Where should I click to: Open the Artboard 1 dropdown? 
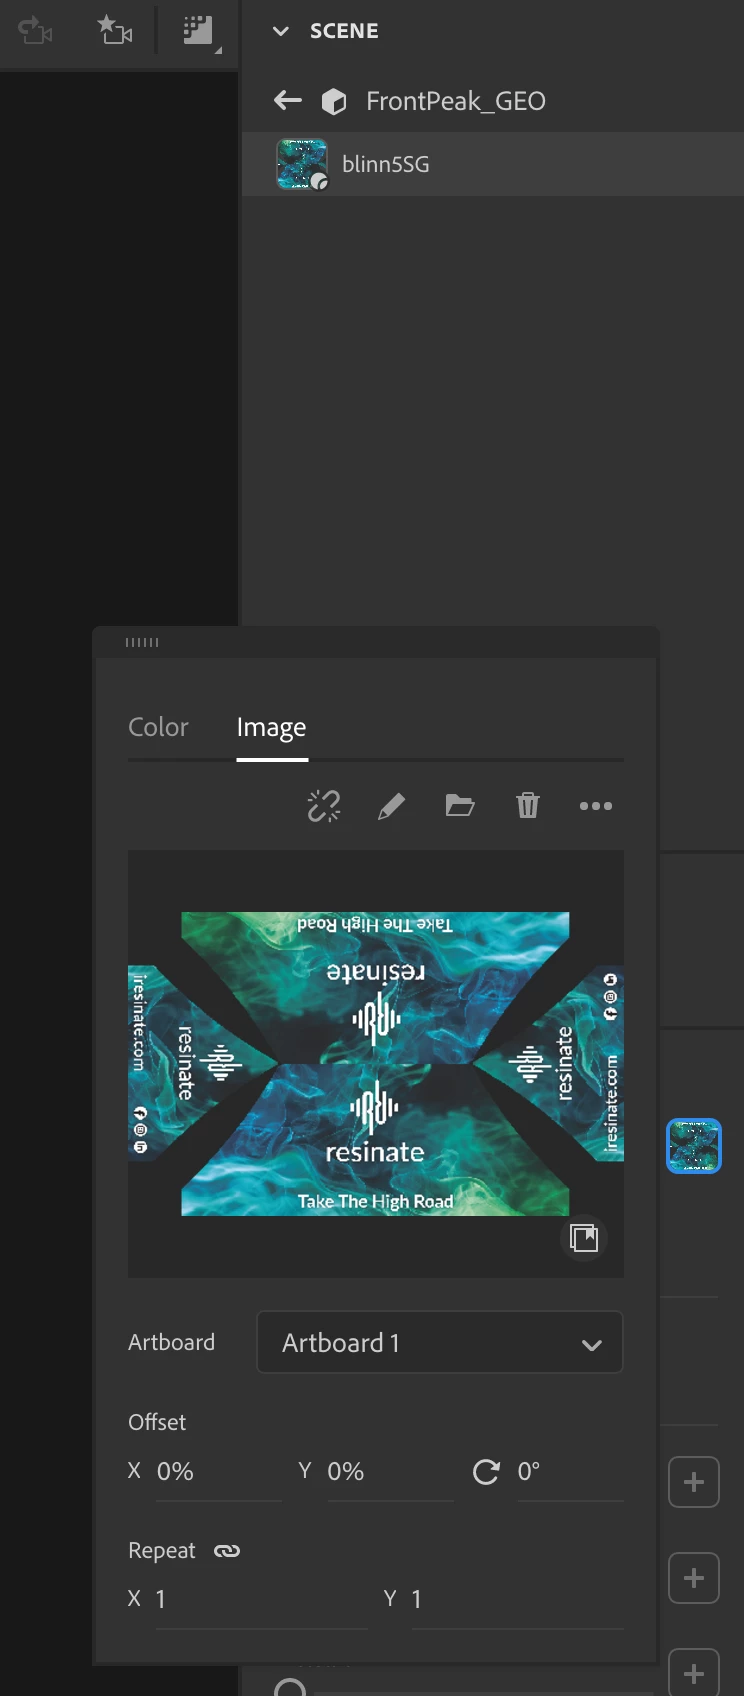(440, 1342)
